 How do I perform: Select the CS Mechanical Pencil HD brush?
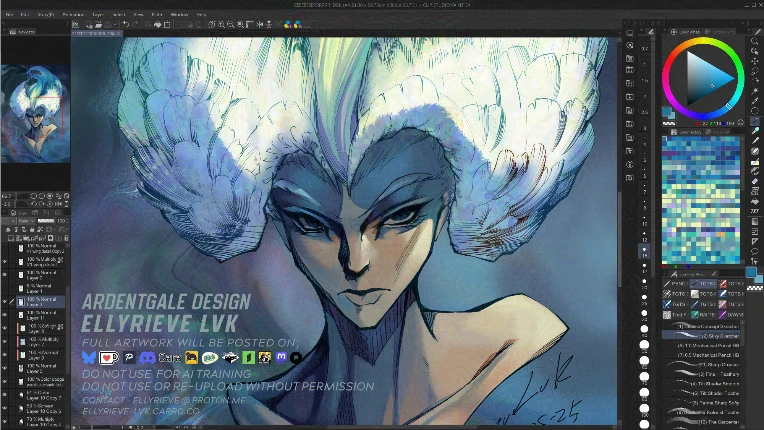[701, 355]
